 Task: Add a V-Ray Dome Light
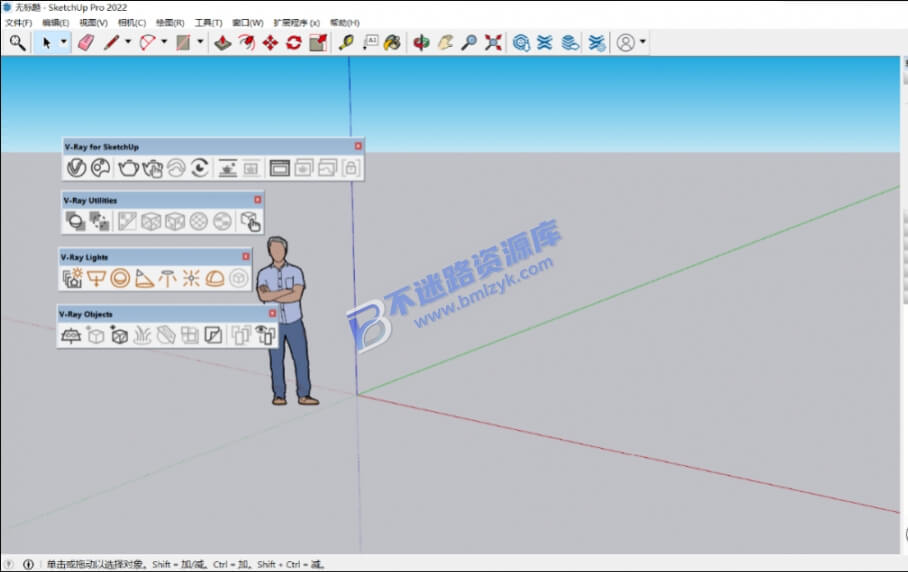pyautogui.click(x=214, y=278)
